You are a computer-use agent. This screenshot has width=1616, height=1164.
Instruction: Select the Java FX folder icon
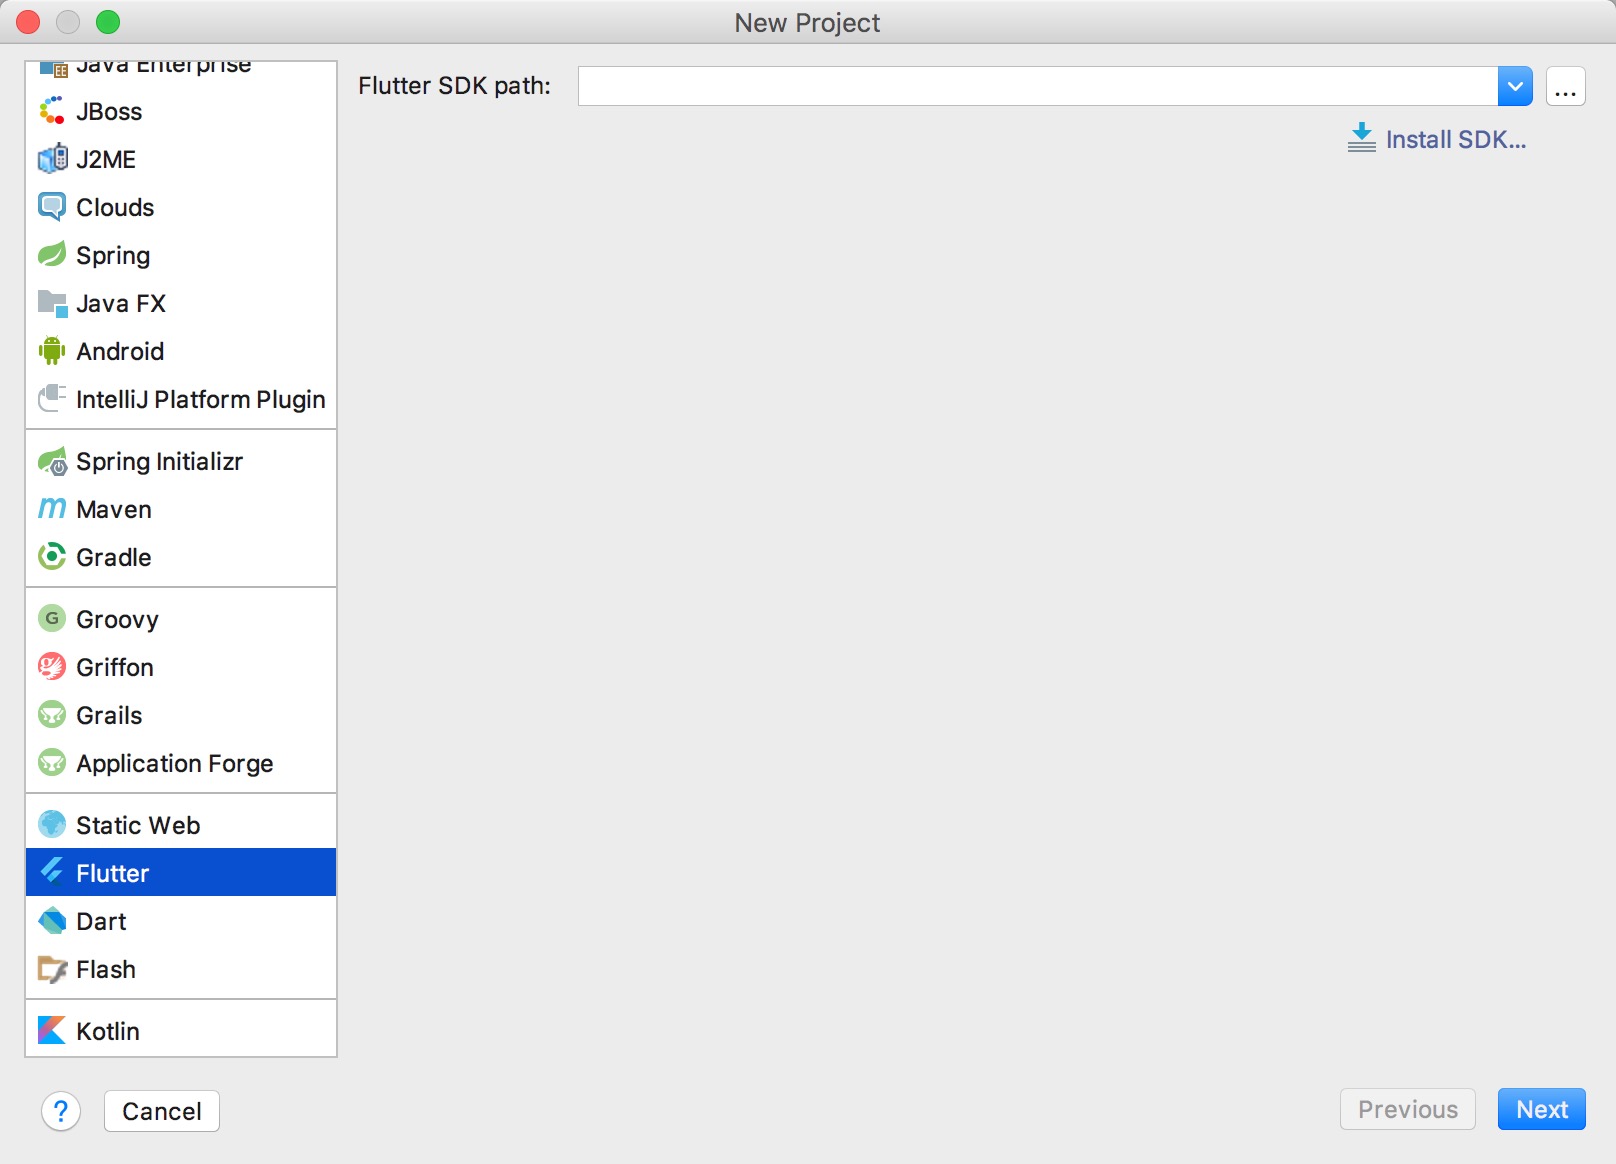(52, 303)
